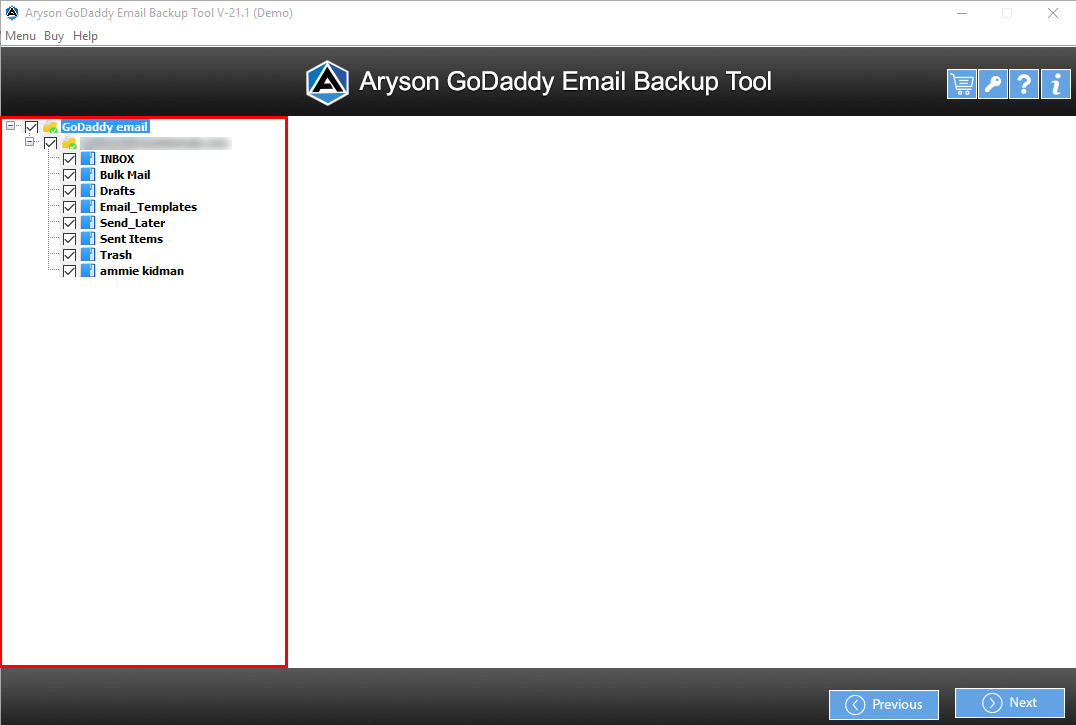The height and width of the screenshot is (725, 1076).
Task: Show the info about icon
Action: [1055, 84]
